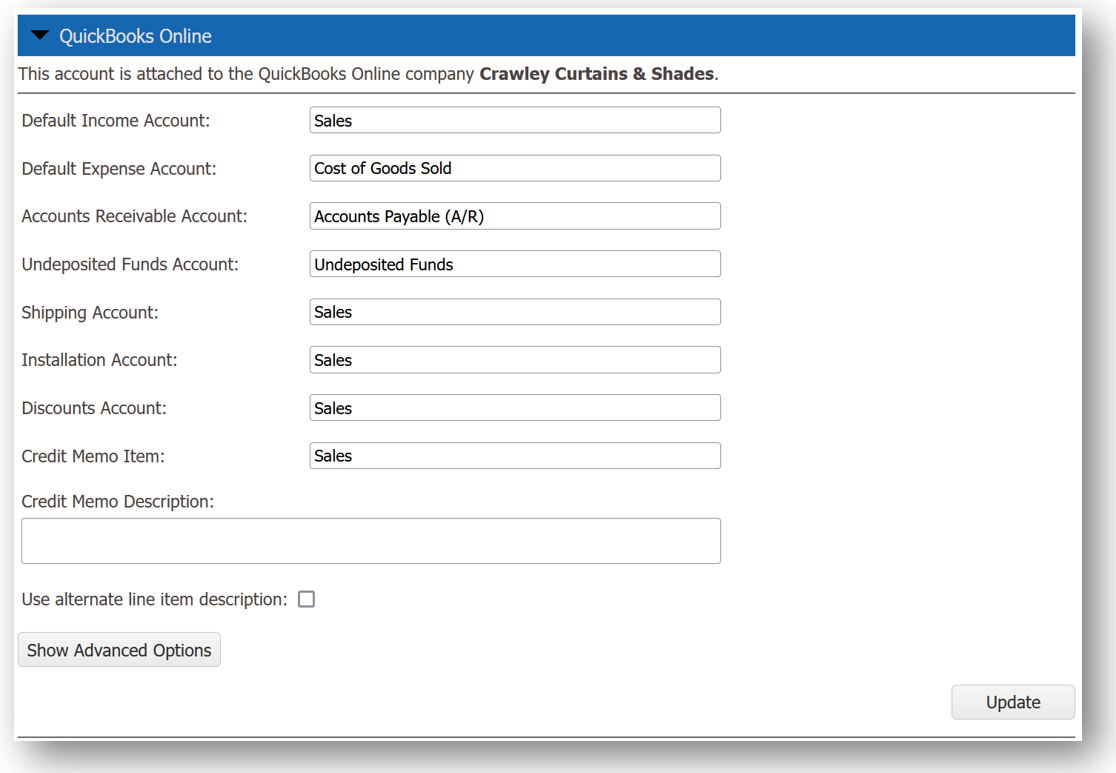1116x773 pixels.
Task: Enable Use alternate line item description
Action: (306, 599)
